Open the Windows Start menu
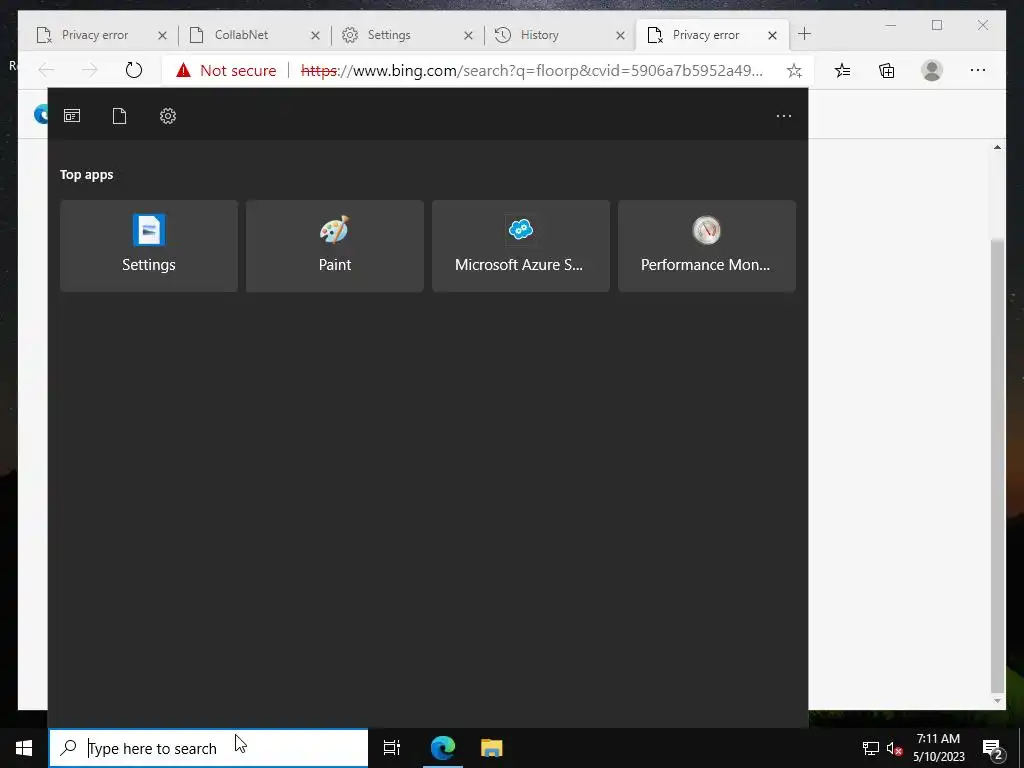Screen dimensions: 1024x768 click(x=24, y=748)
